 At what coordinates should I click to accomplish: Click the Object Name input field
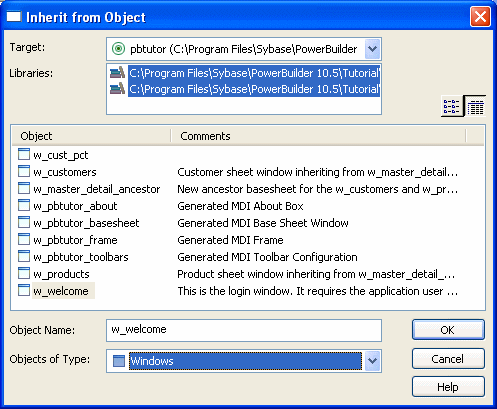tap(244, 330)
